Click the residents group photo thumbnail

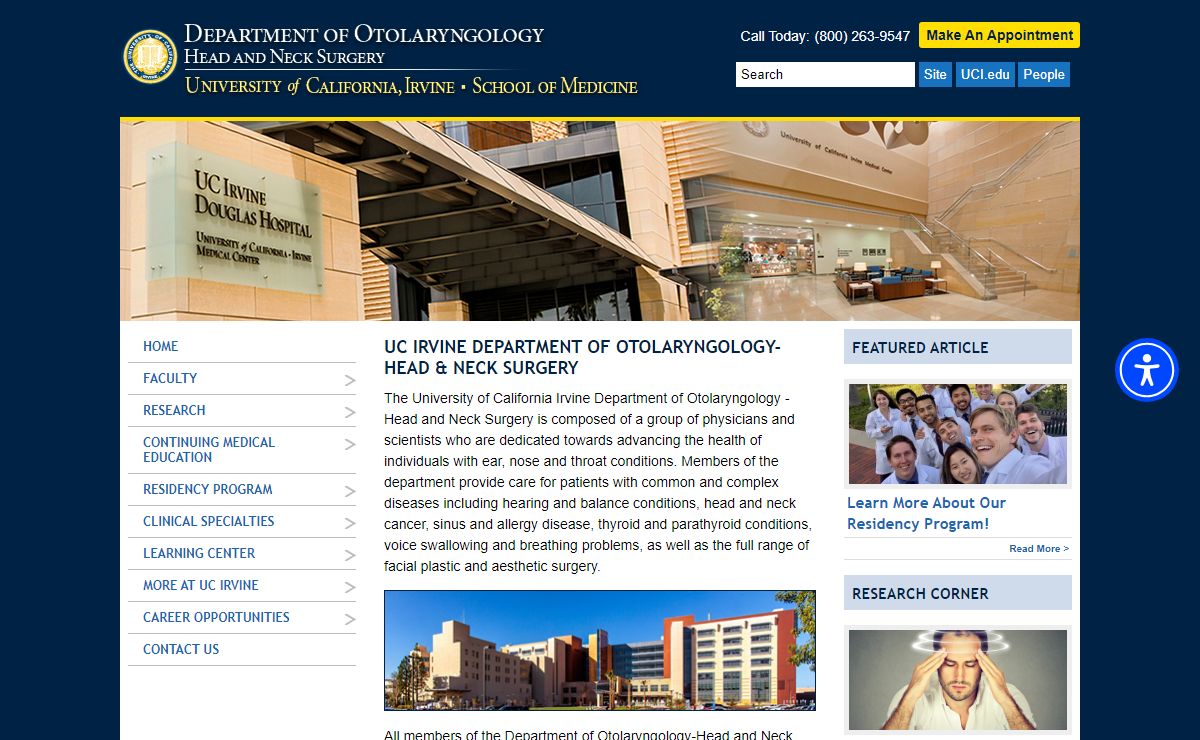958,434
